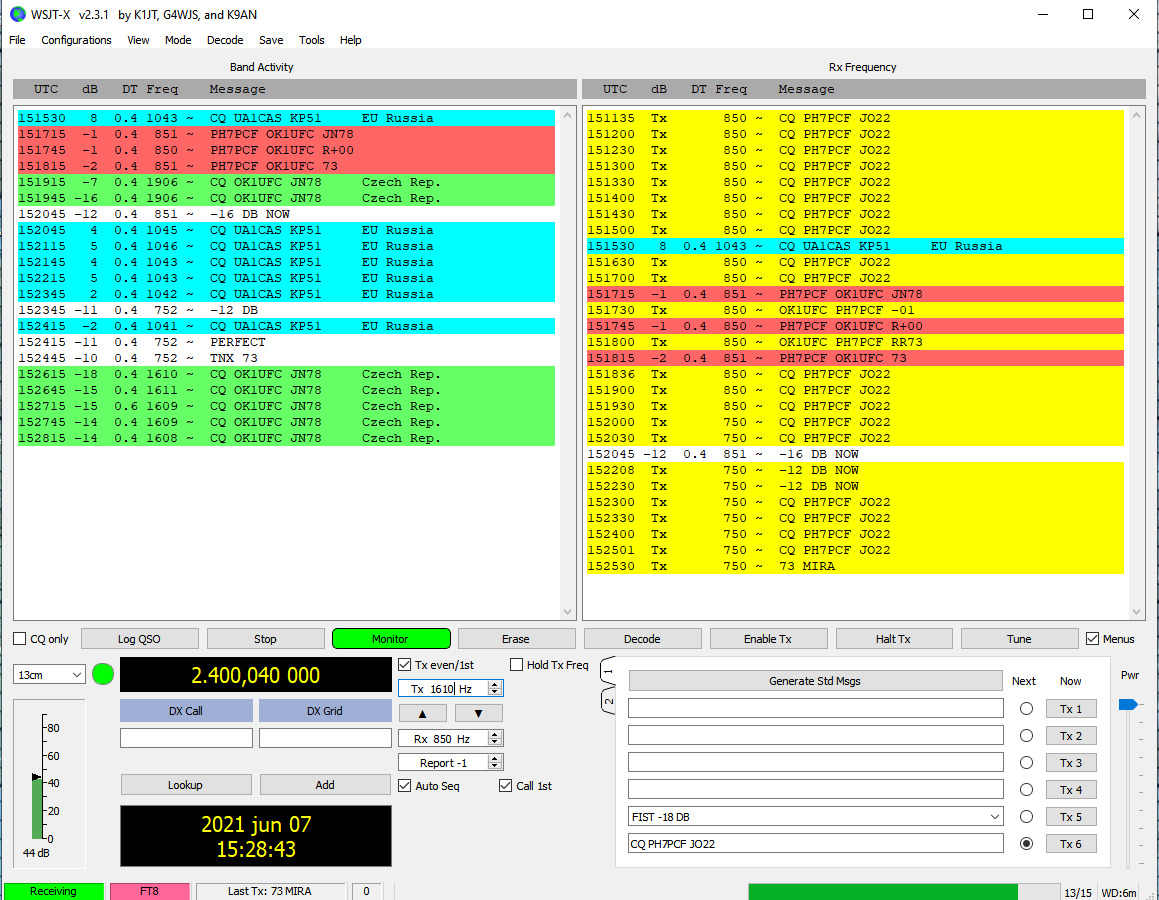Enable the CQ only checkbox
Viewport: 1159px width, 900px height.
(x=20, y=639)
